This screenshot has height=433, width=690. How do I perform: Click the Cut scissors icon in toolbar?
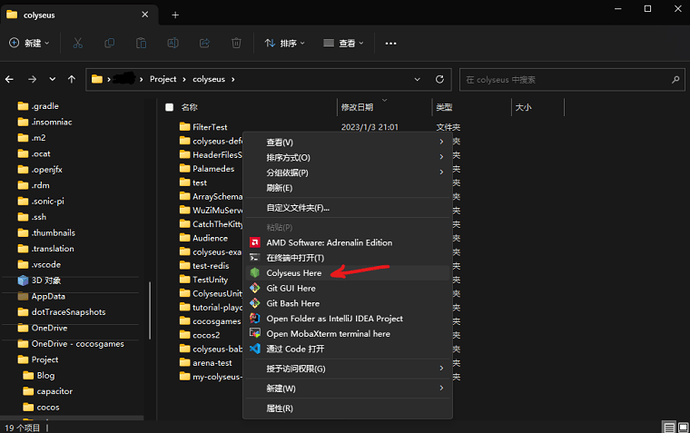[x=77, y=43]
